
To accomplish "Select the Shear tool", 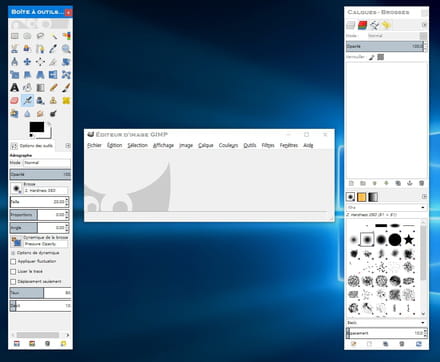I will 27,75.
